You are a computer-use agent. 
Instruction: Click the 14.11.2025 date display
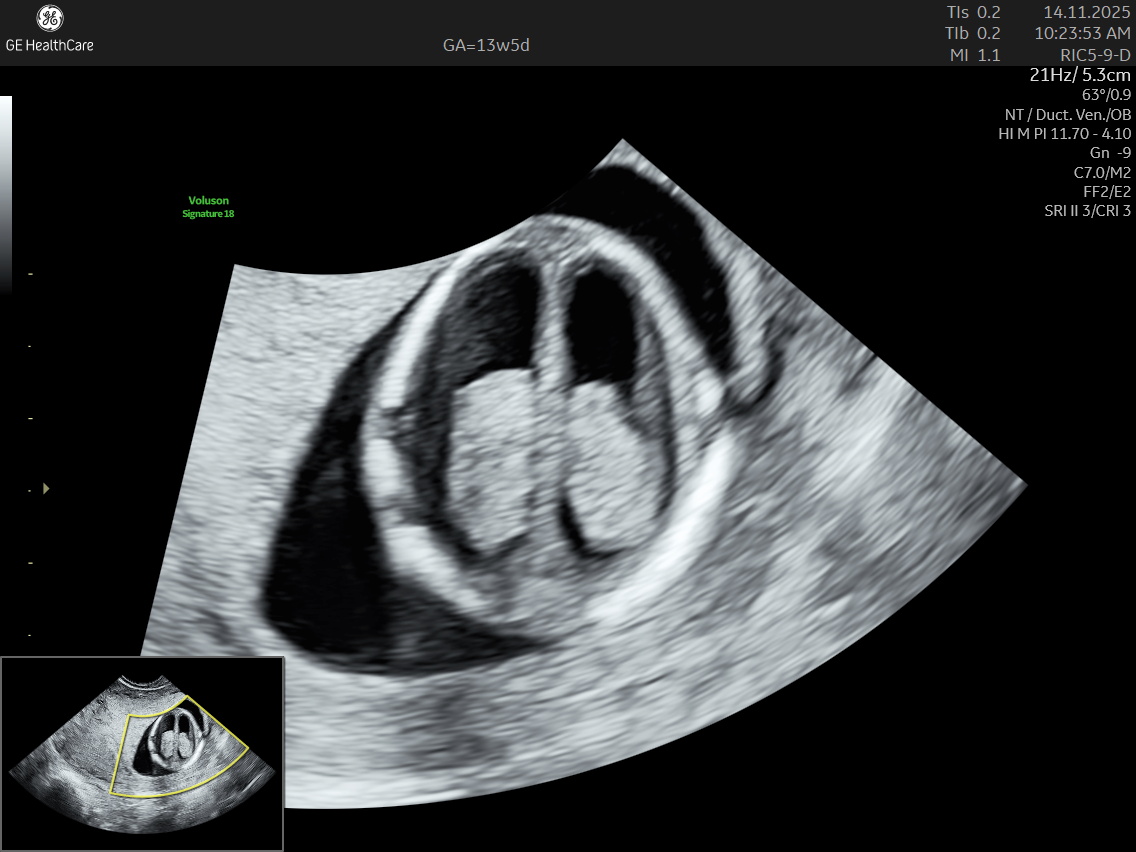point(1086,13)
